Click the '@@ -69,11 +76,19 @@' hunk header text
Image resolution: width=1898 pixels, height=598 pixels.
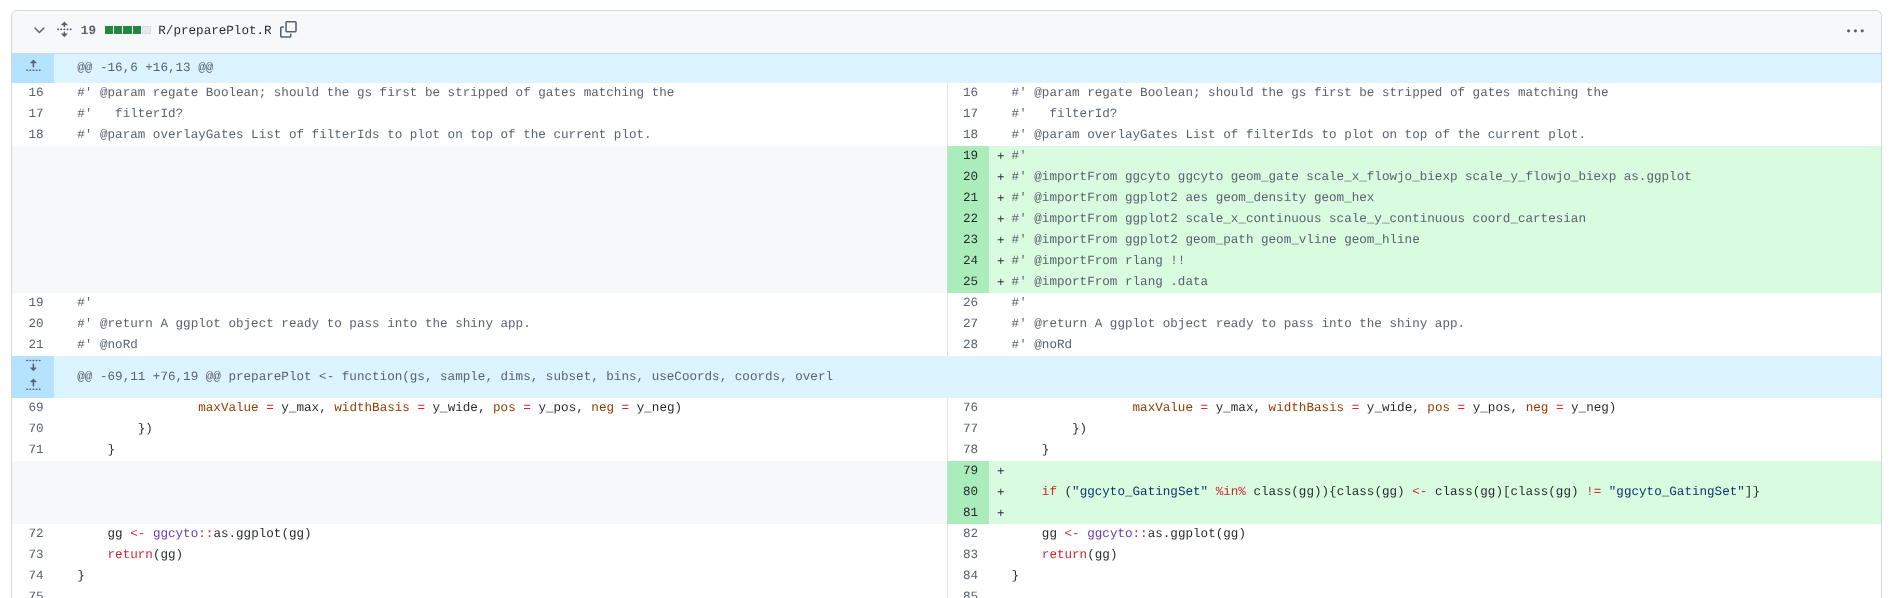[454, 377]
